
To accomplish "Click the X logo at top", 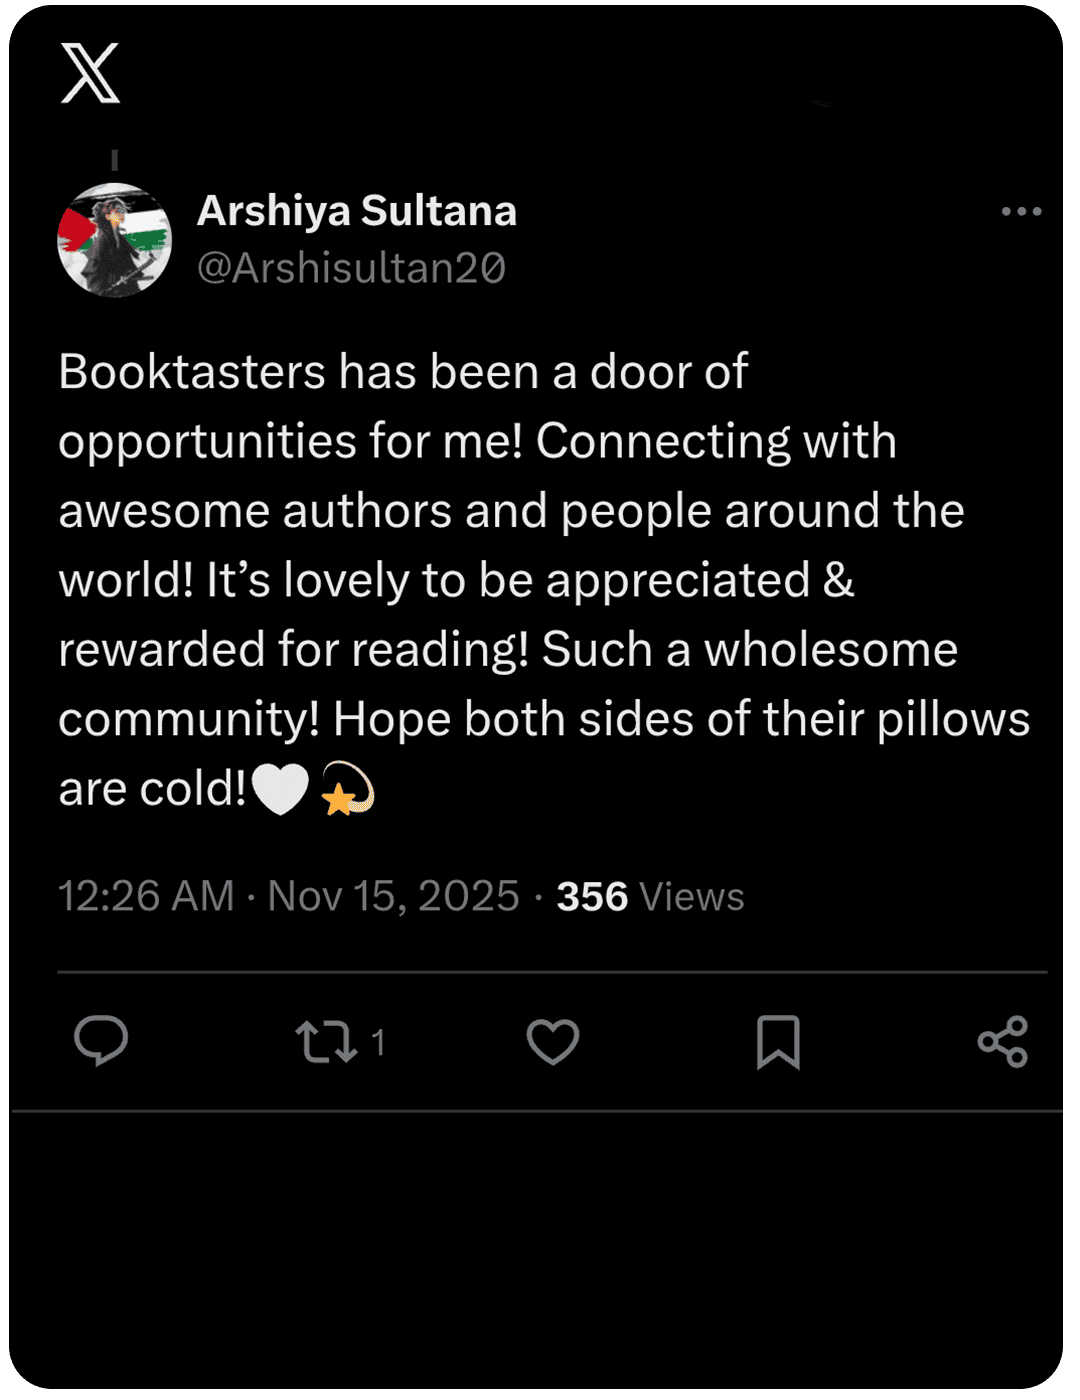I will (x=90, y=73).
